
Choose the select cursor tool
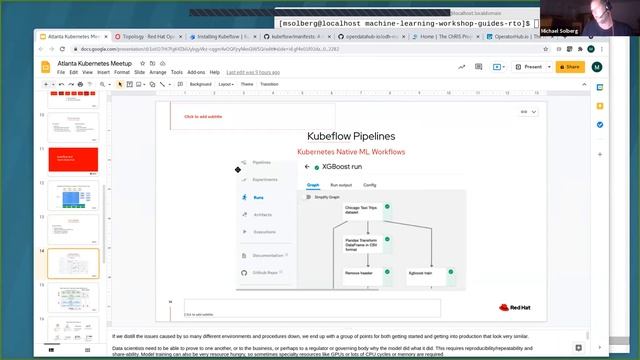120,84
